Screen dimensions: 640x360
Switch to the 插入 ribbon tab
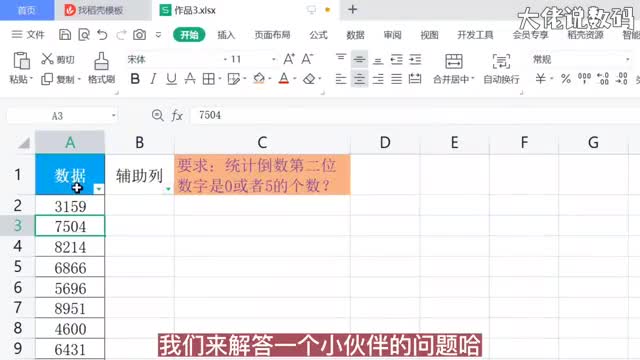coord(226,35)
